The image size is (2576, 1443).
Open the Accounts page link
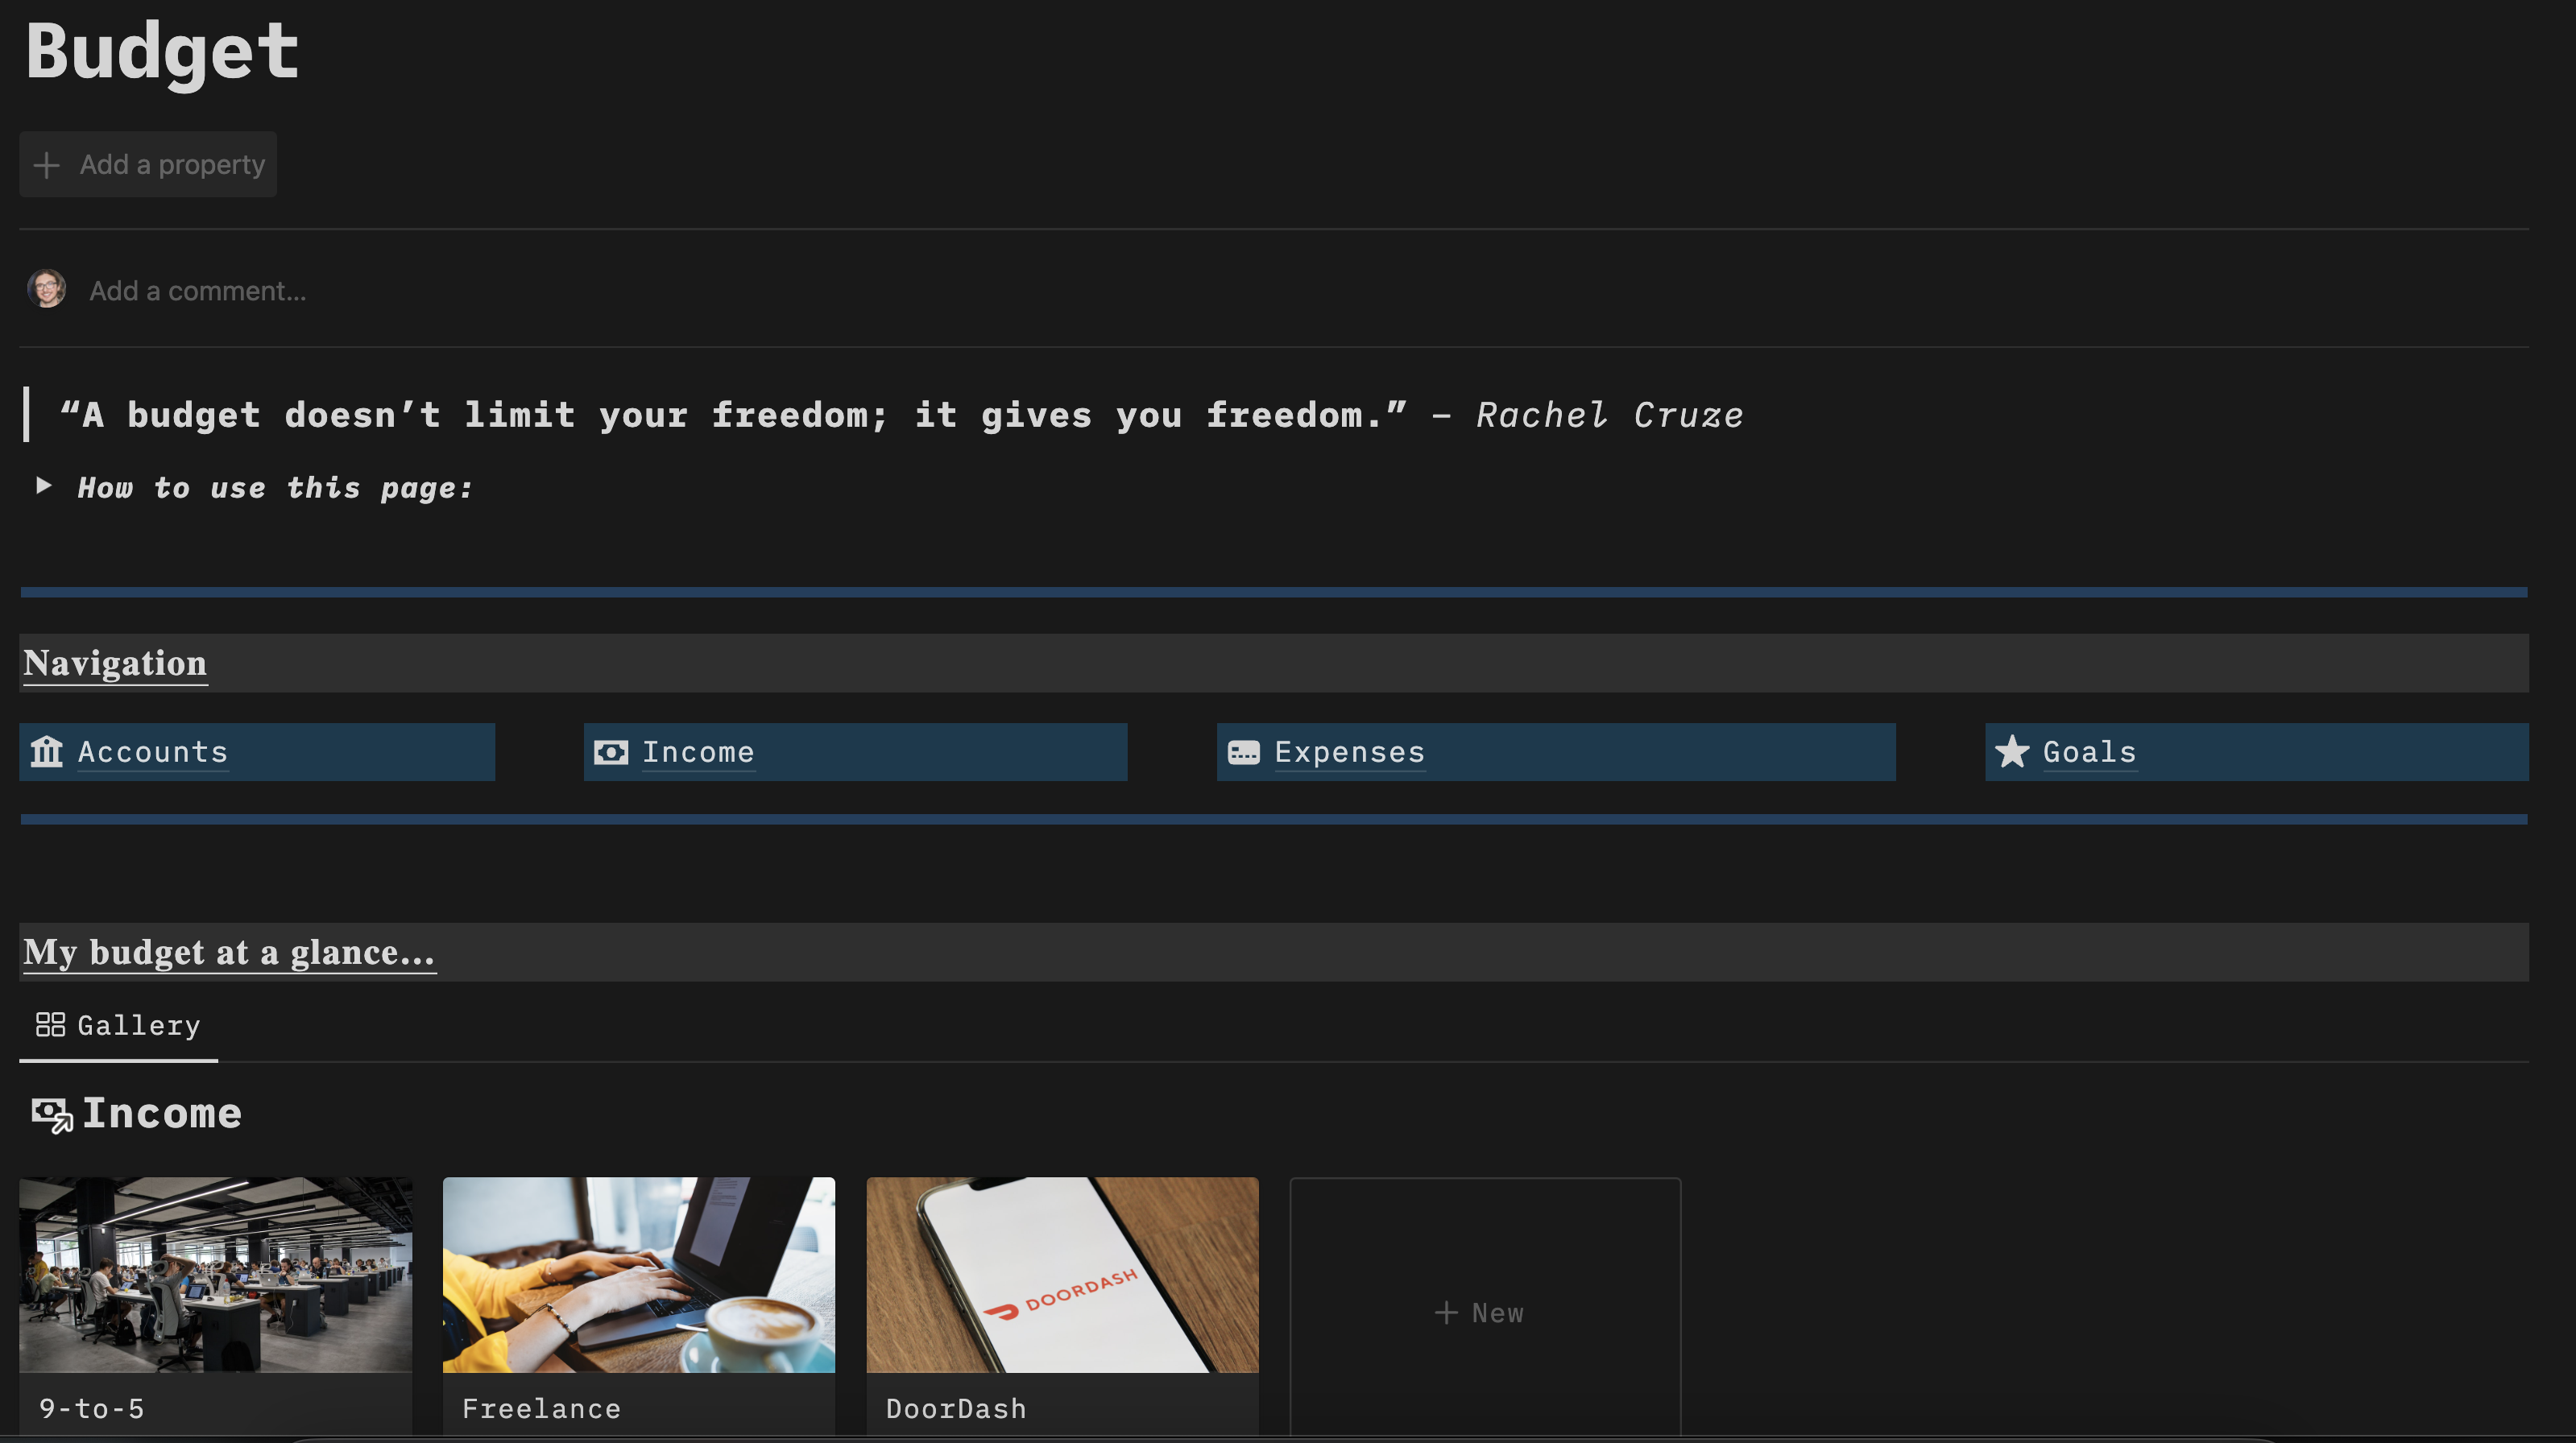click(153, 752)
